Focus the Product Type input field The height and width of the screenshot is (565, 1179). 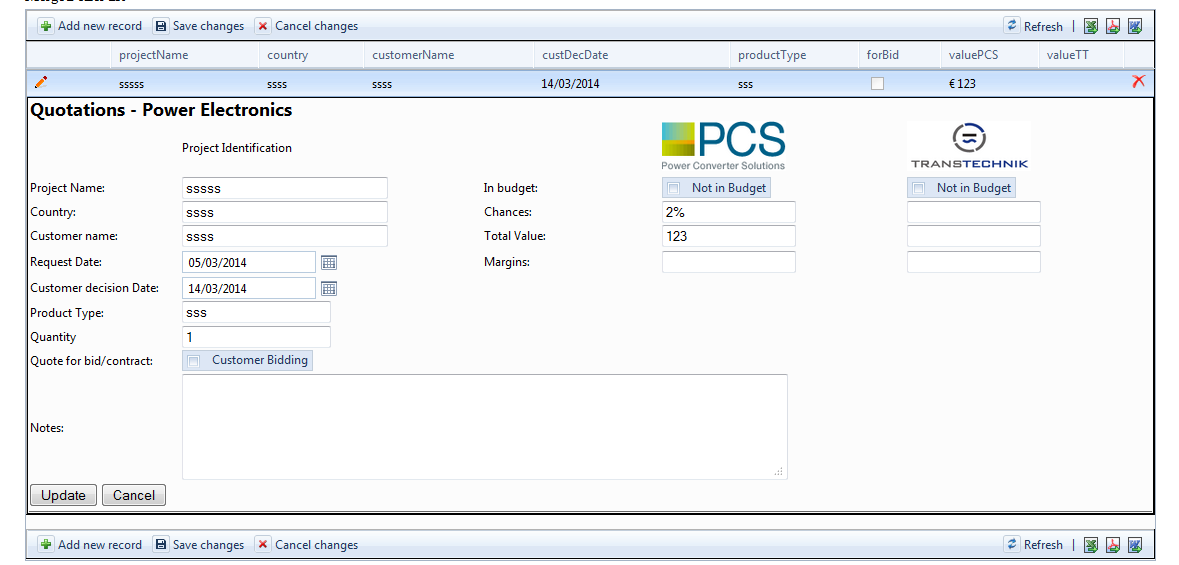tap(256, 313)
